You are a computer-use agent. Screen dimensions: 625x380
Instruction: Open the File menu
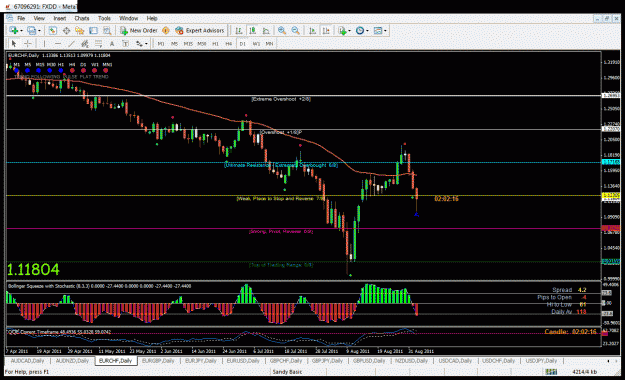(21, 18)
